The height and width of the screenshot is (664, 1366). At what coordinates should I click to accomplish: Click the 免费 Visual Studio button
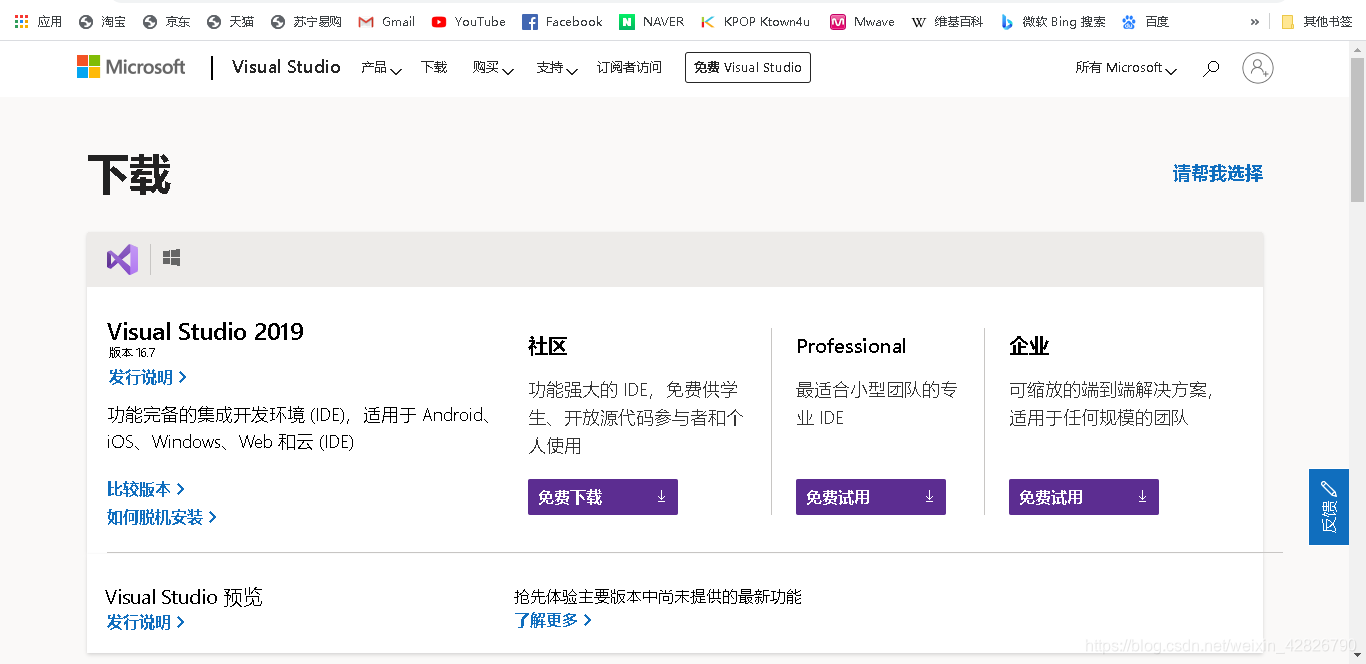tap(748, 67)
